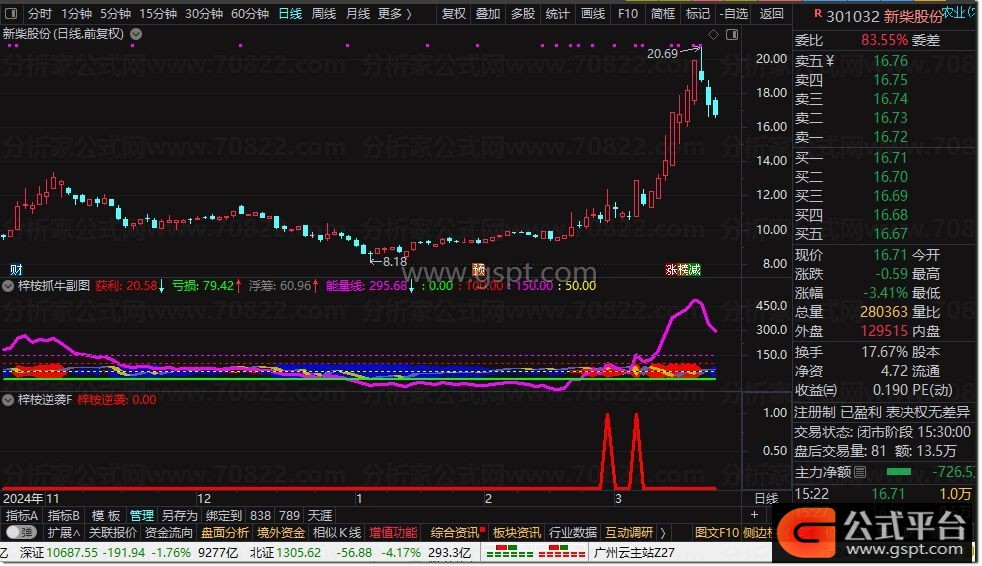Click the R badge next to 301032
Viewport: 982px width, 566px height.
(x=817, y=13)
